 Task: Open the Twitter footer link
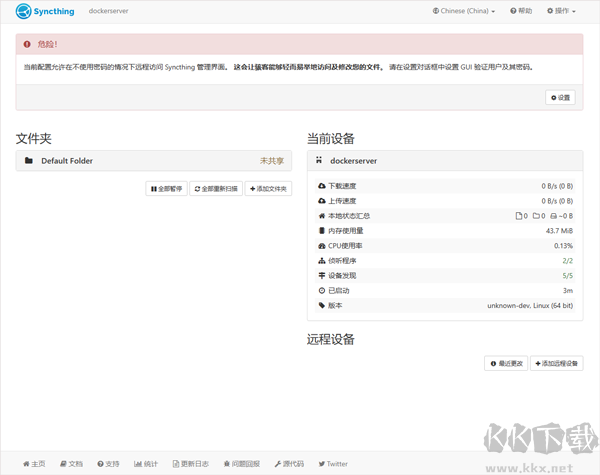(333, 464)
